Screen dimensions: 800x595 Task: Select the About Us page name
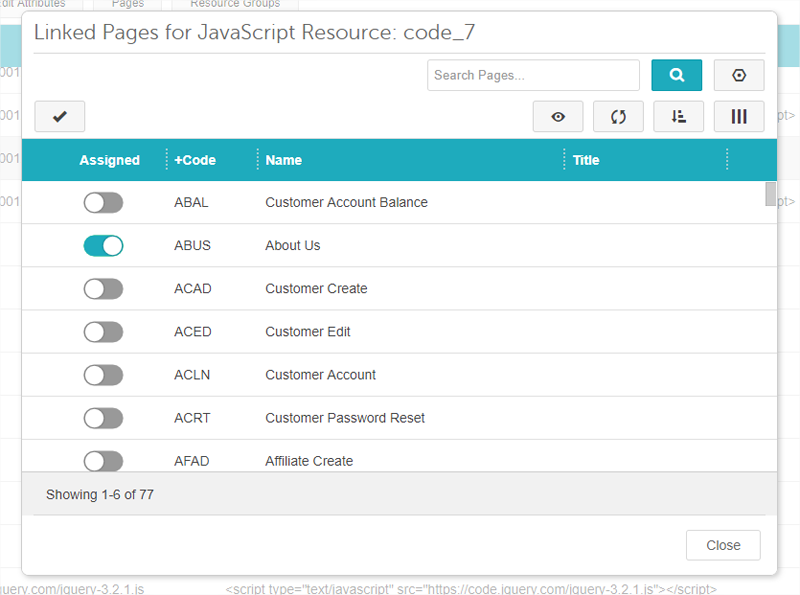pyautogui.click(x=293, y=245)
